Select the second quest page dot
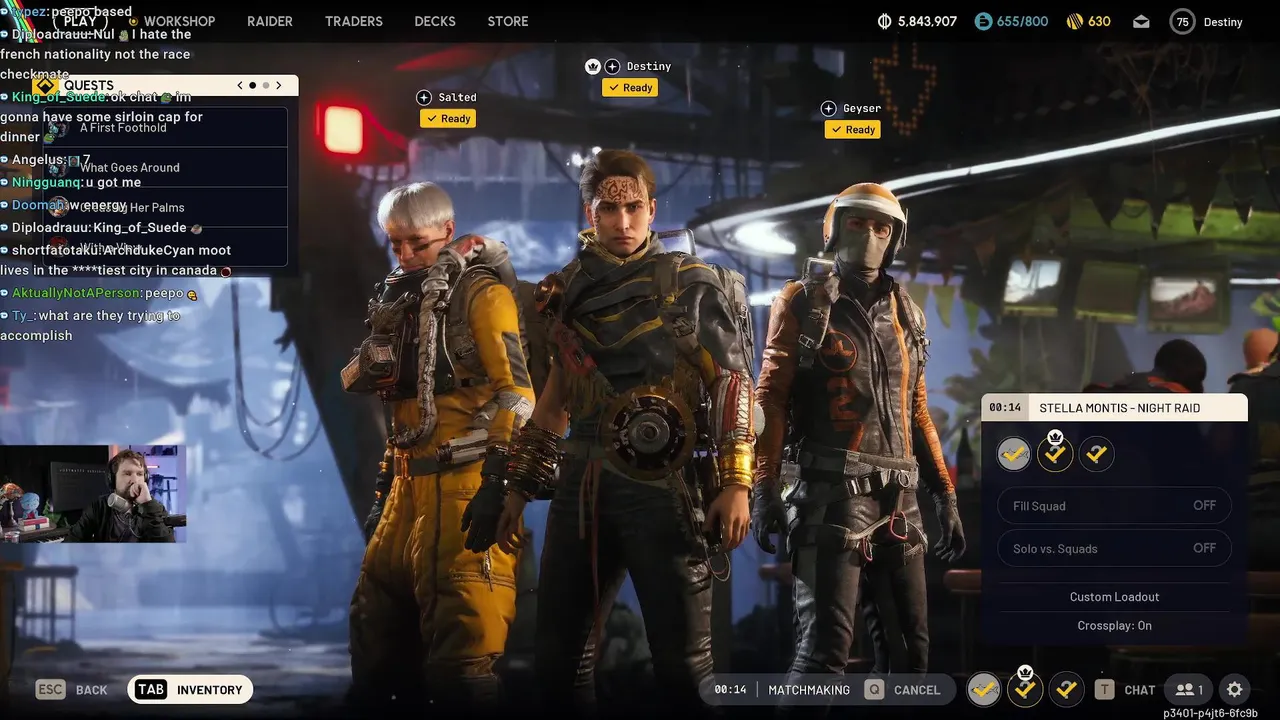Image resolution: width=1280 pixels, height=720 pixels. tap(266, 86)
